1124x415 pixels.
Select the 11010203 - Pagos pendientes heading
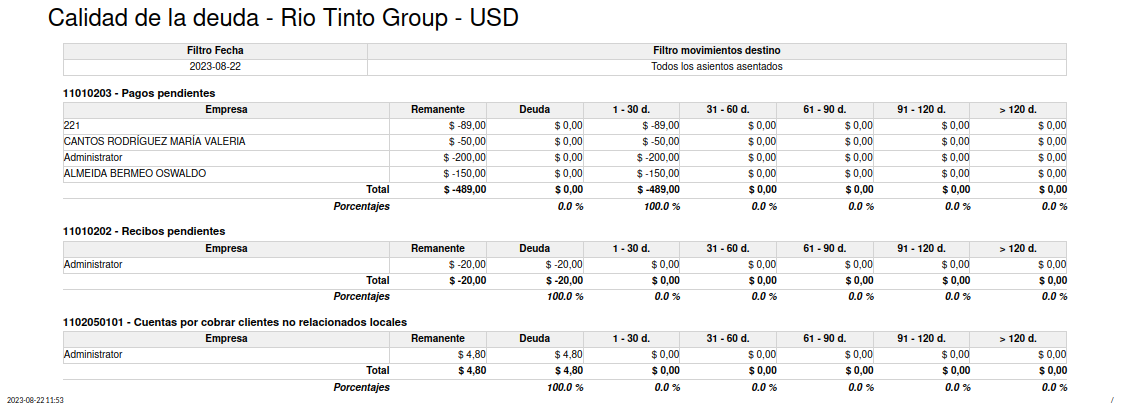(139, 93)
